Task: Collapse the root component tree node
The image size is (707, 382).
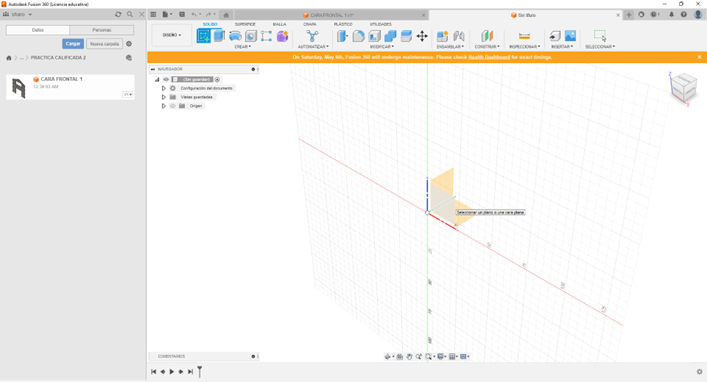Action: [157, 79]
